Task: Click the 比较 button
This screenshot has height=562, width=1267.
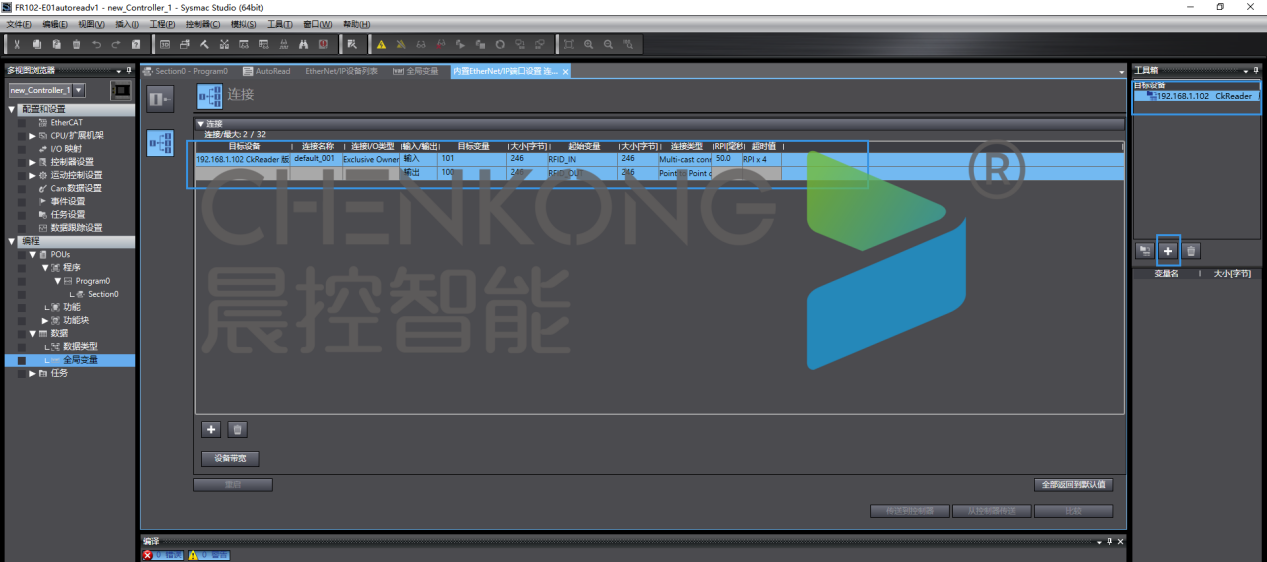Action: [1073, 511]
